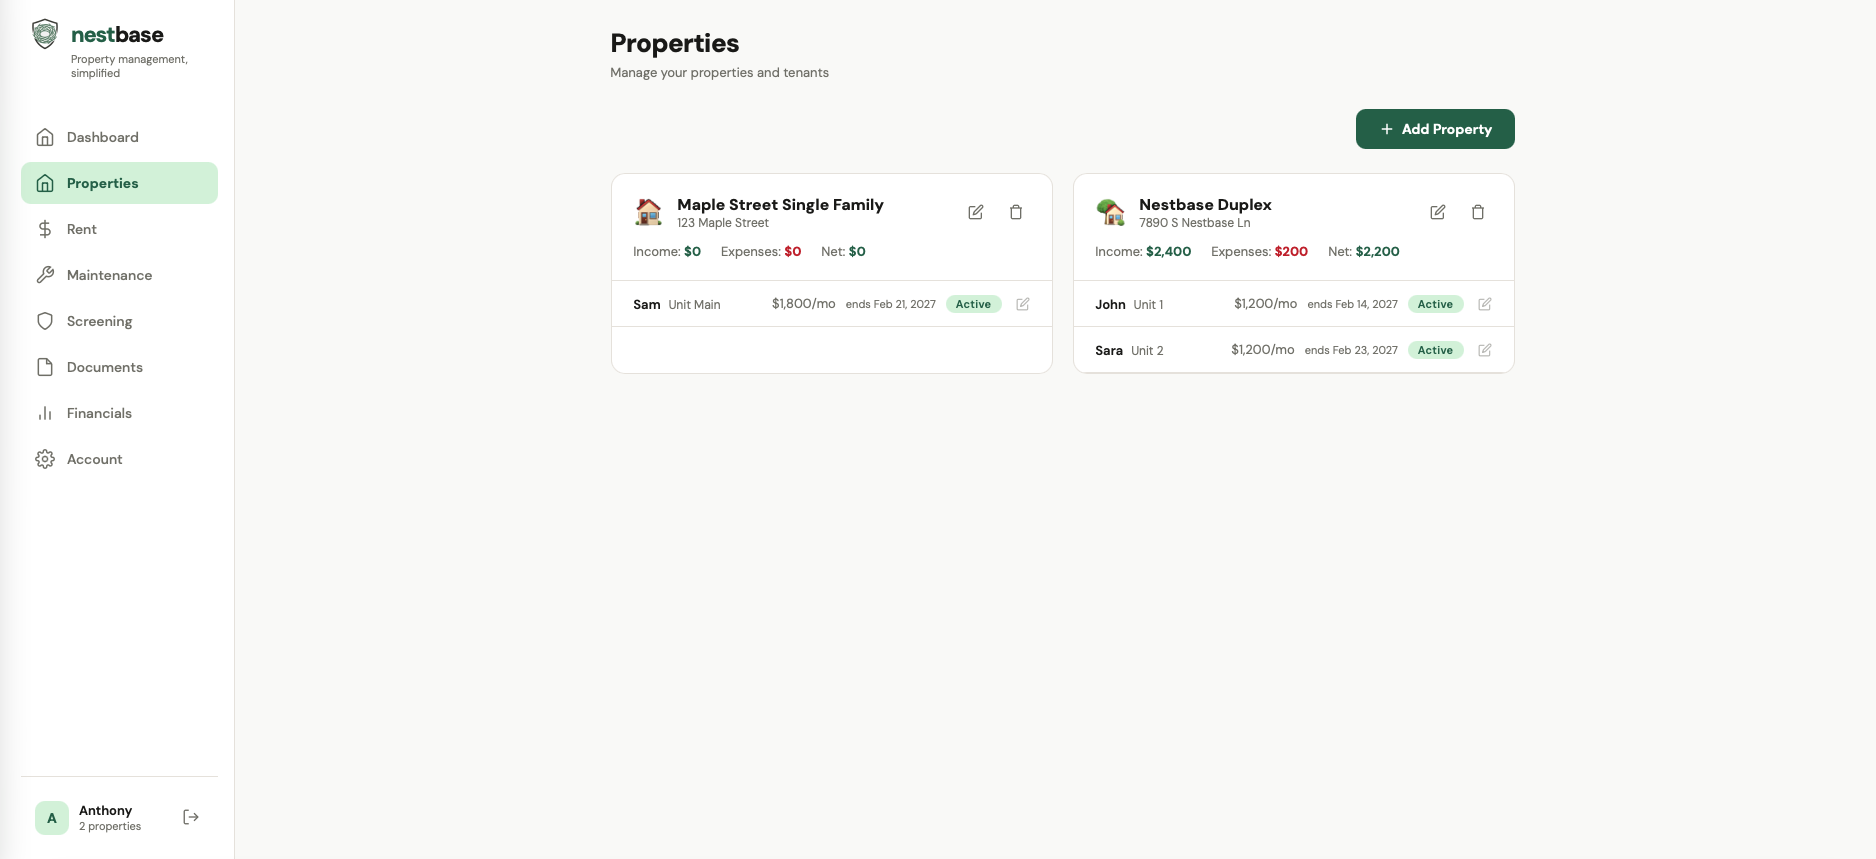
Task: Go to the Rent section
Action: (82, 229)
